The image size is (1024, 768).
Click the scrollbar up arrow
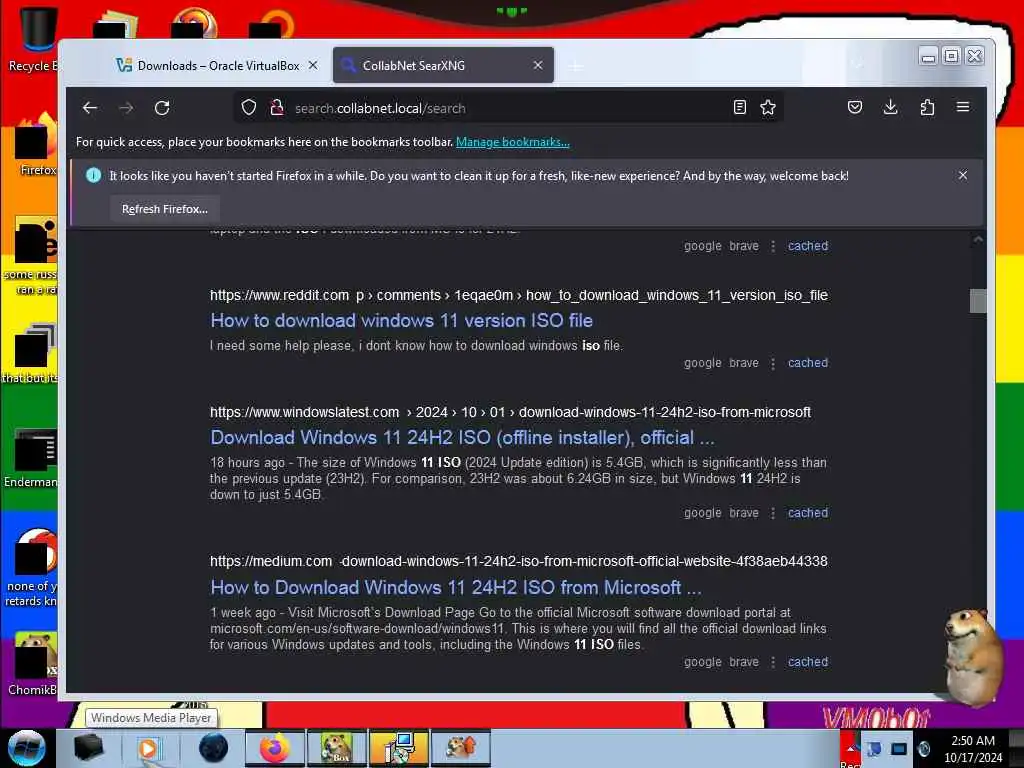(978, 240)
